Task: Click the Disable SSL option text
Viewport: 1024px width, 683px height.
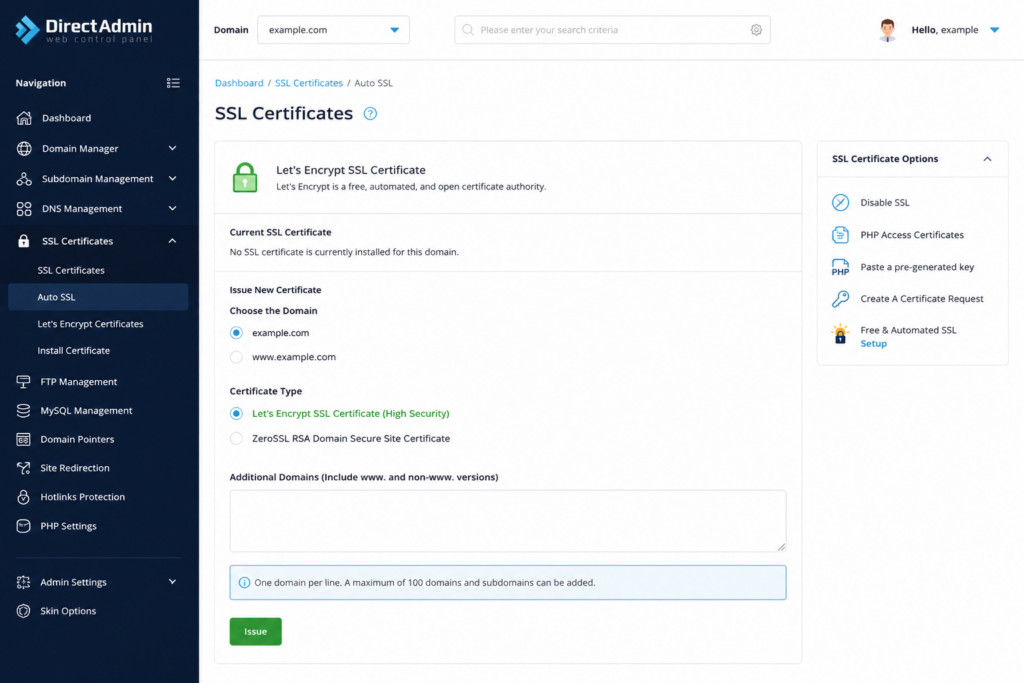Action: [x=885, y=202]
